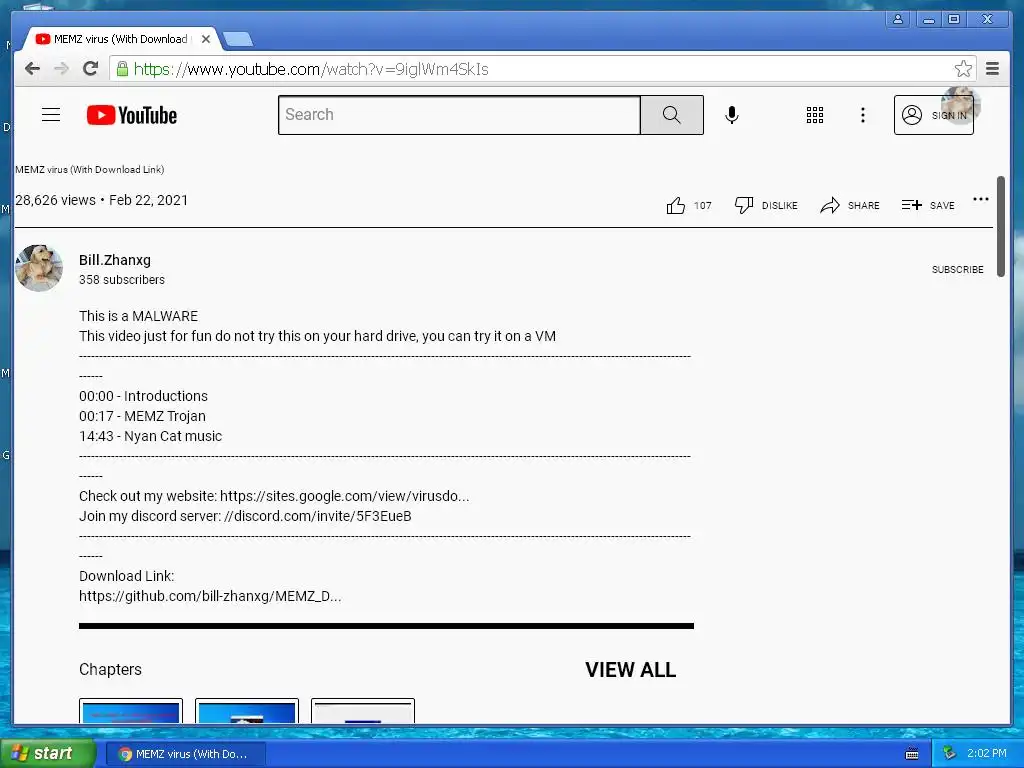1024x768 pixels.
Task: Open the first chapter thumbnail
Action: [131, 711]
